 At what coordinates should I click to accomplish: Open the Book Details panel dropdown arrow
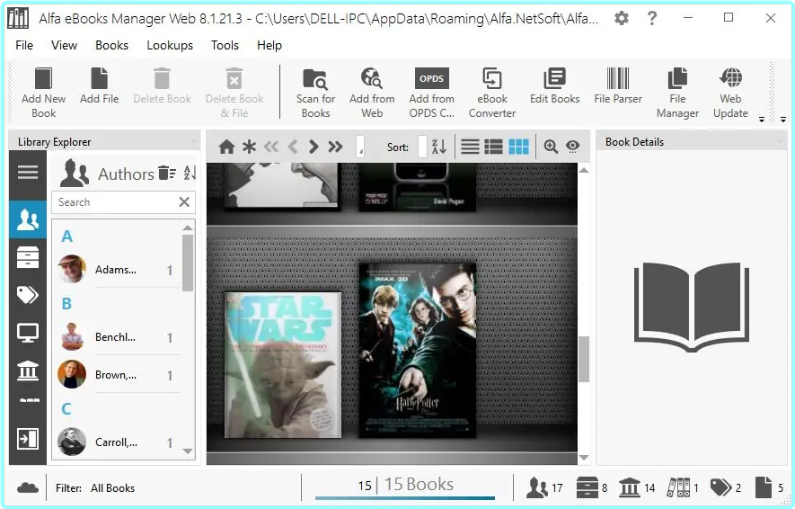(779, 142)
